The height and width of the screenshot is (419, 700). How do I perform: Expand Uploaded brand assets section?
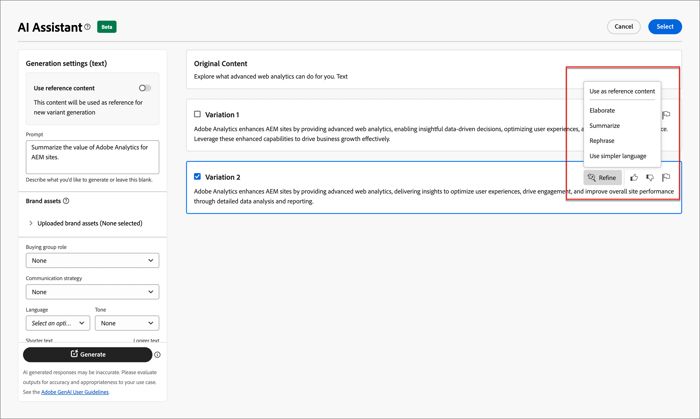pyautogui.click(x=31, y=223)
